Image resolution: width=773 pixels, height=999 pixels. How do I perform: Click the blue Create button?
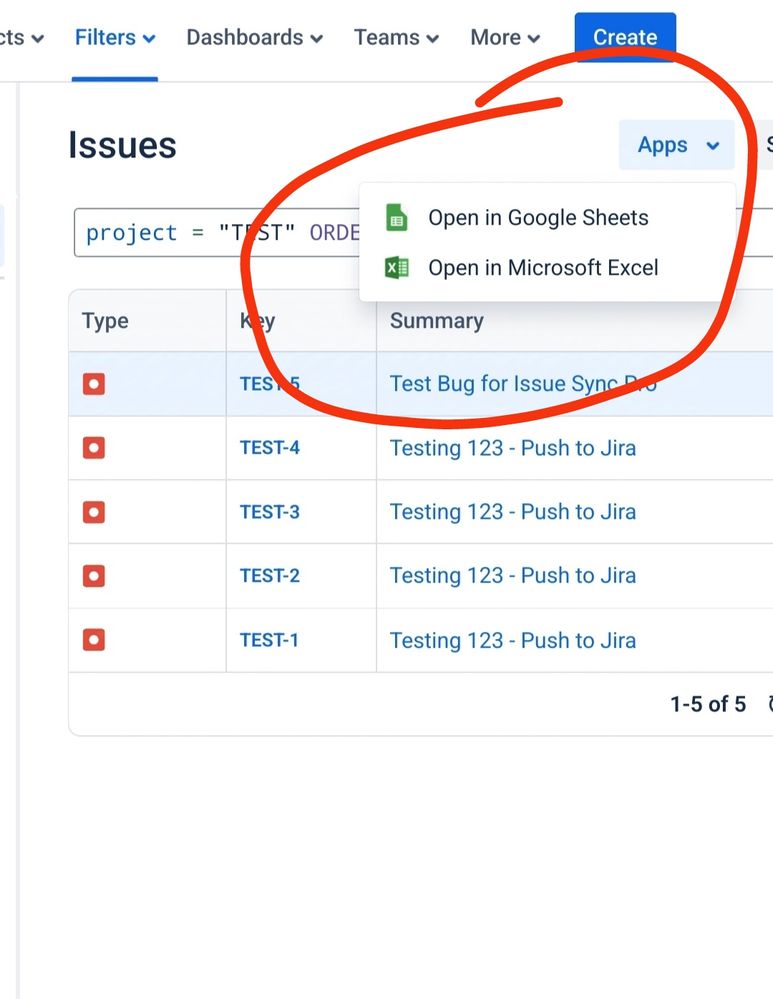click(625, 37)
